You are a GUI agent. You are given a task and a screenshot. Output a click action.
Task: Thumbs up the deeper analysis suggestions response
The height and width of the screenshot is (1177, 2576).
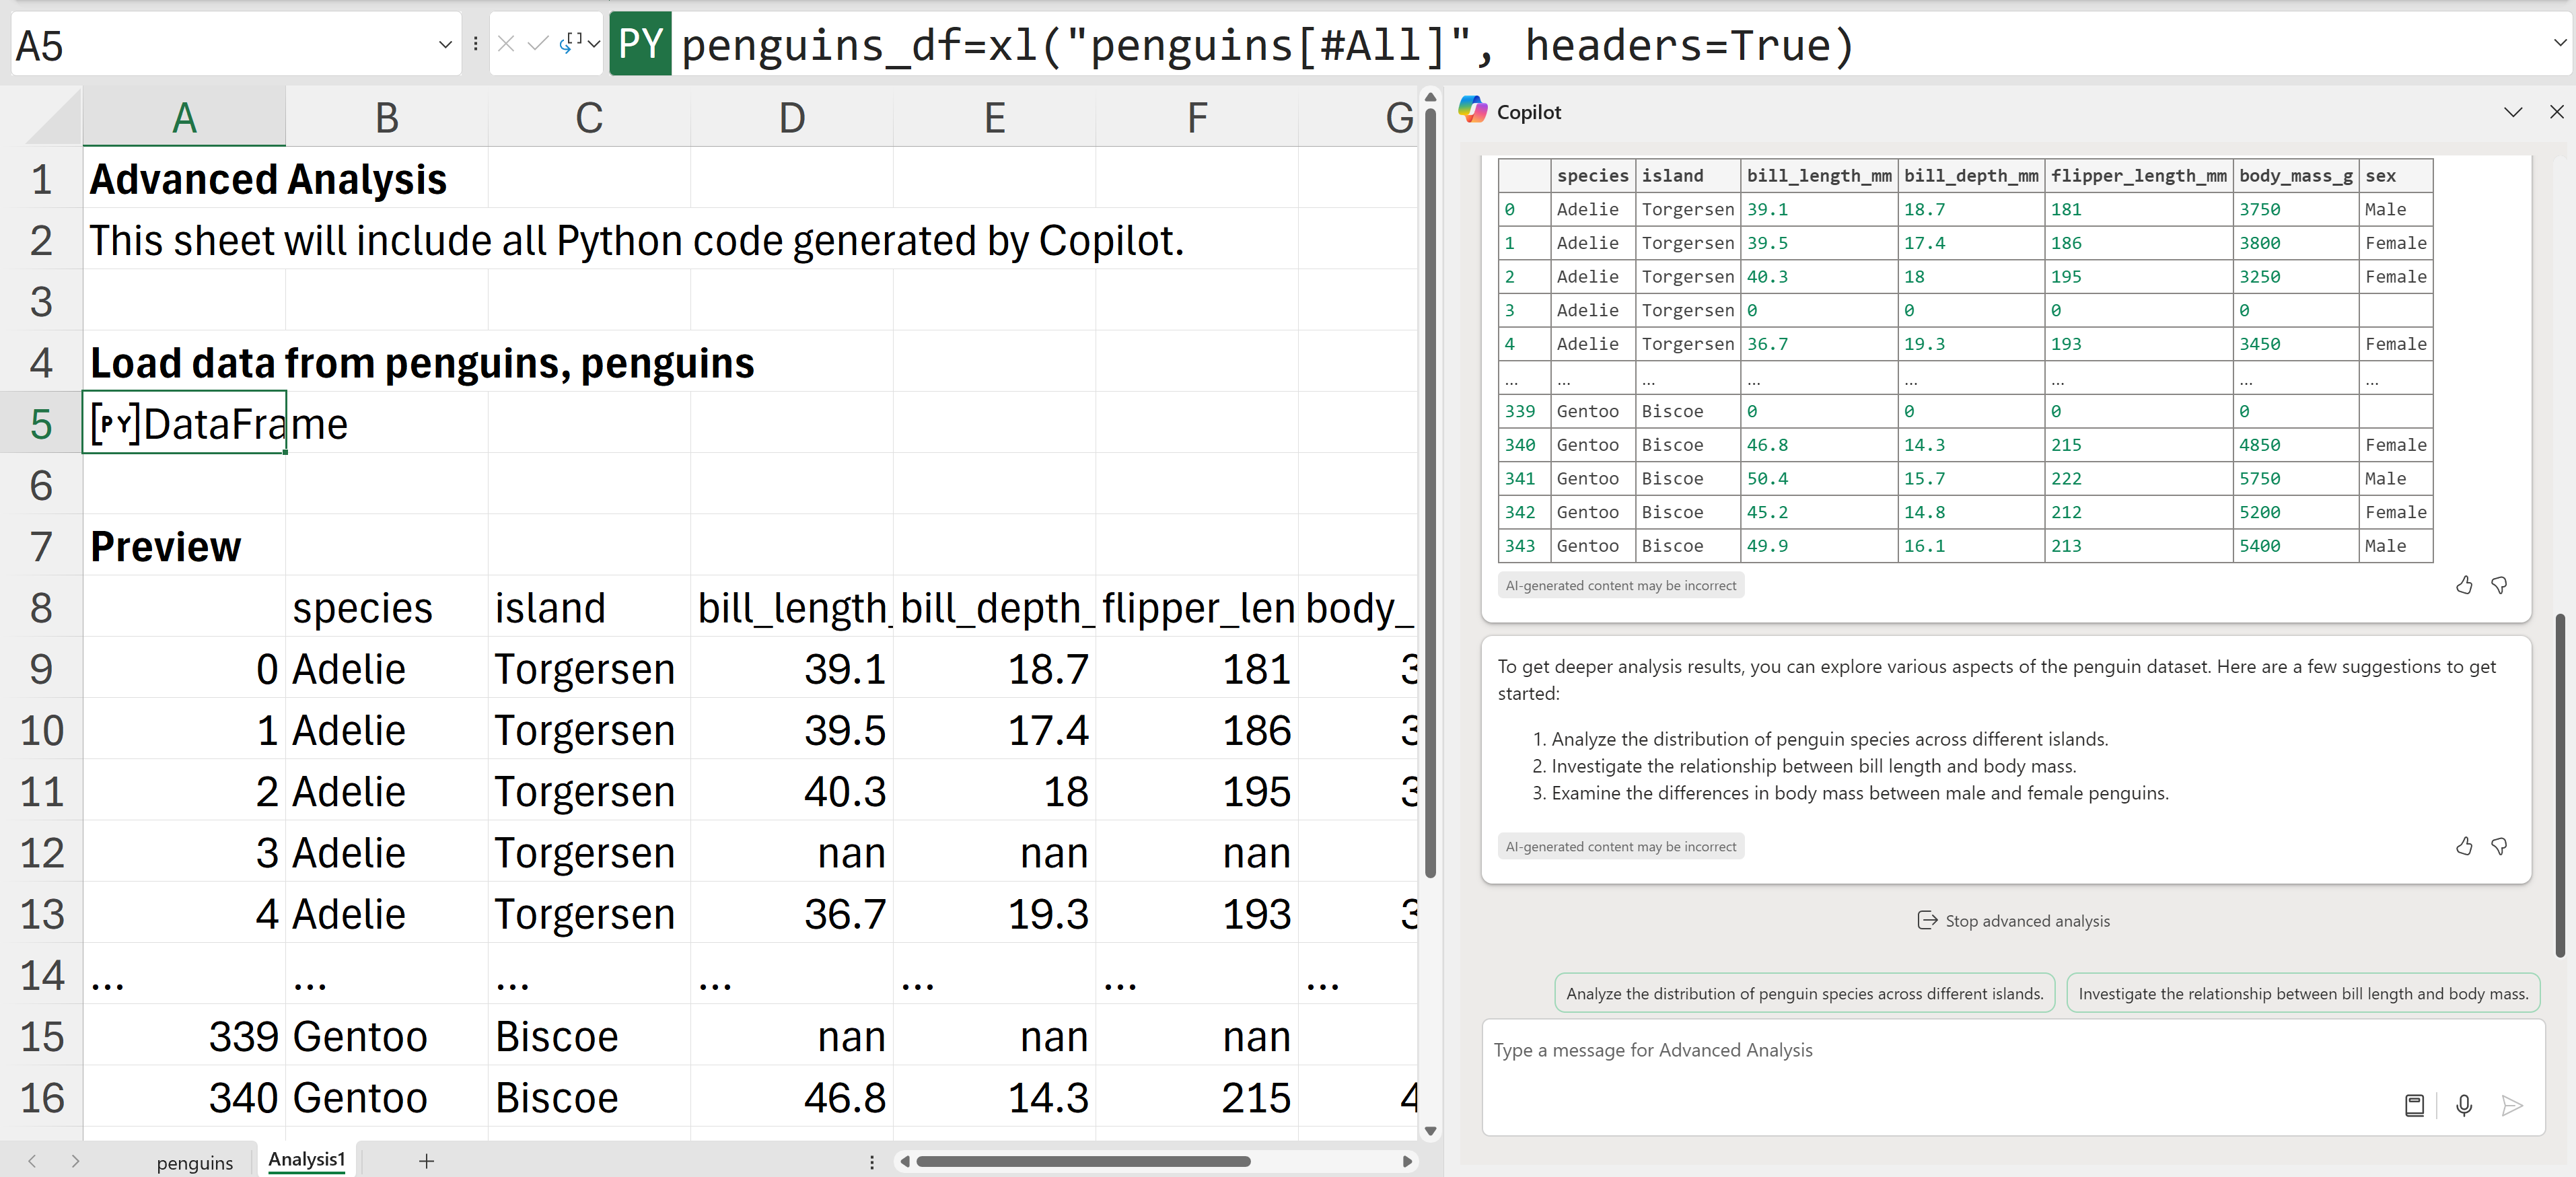pos(2464,846)
